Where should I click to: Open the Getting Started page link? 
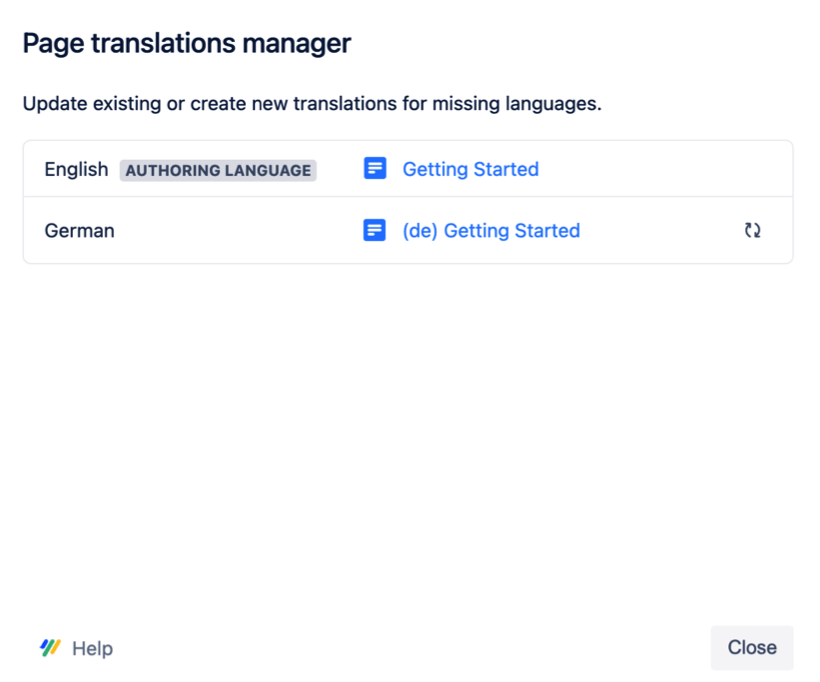(x=470, y=169)
